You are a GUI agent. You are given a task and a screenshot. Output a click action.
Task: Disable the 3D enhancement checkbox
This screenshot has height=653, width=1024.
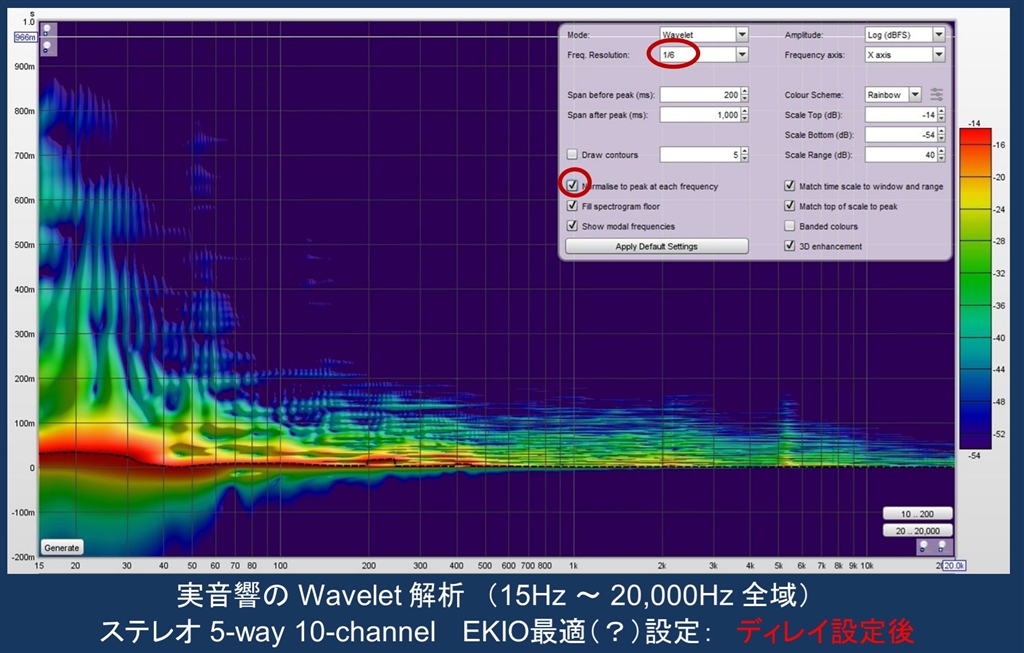tap(790, 246)
